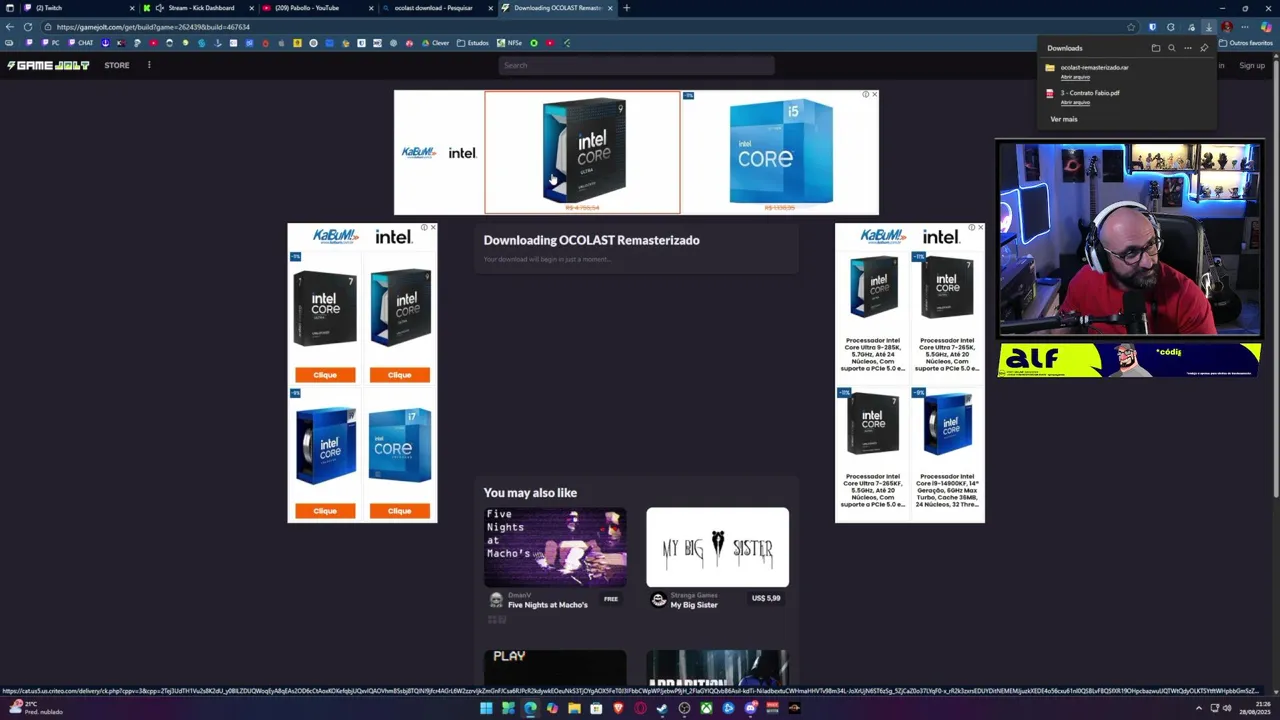Close the top banner ad
Viewport: 1280px width, 720px height.
(x=874, y=95)
